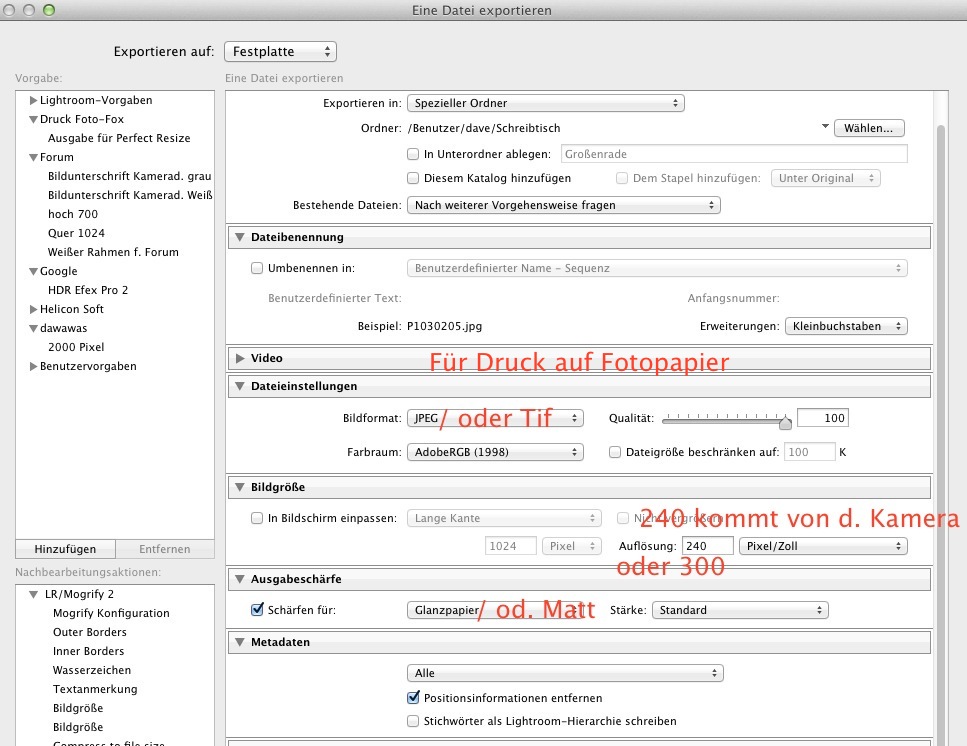Toggle the Schärfen für checkbox
The width and height of the screenshot is (967, 746).
(257, 609)
